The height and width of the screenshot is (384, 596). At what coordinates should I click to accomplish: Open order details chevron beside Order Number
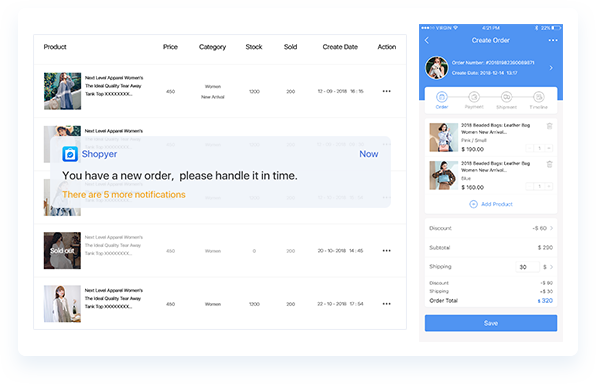pyautogui.click(x=551, y=68)
